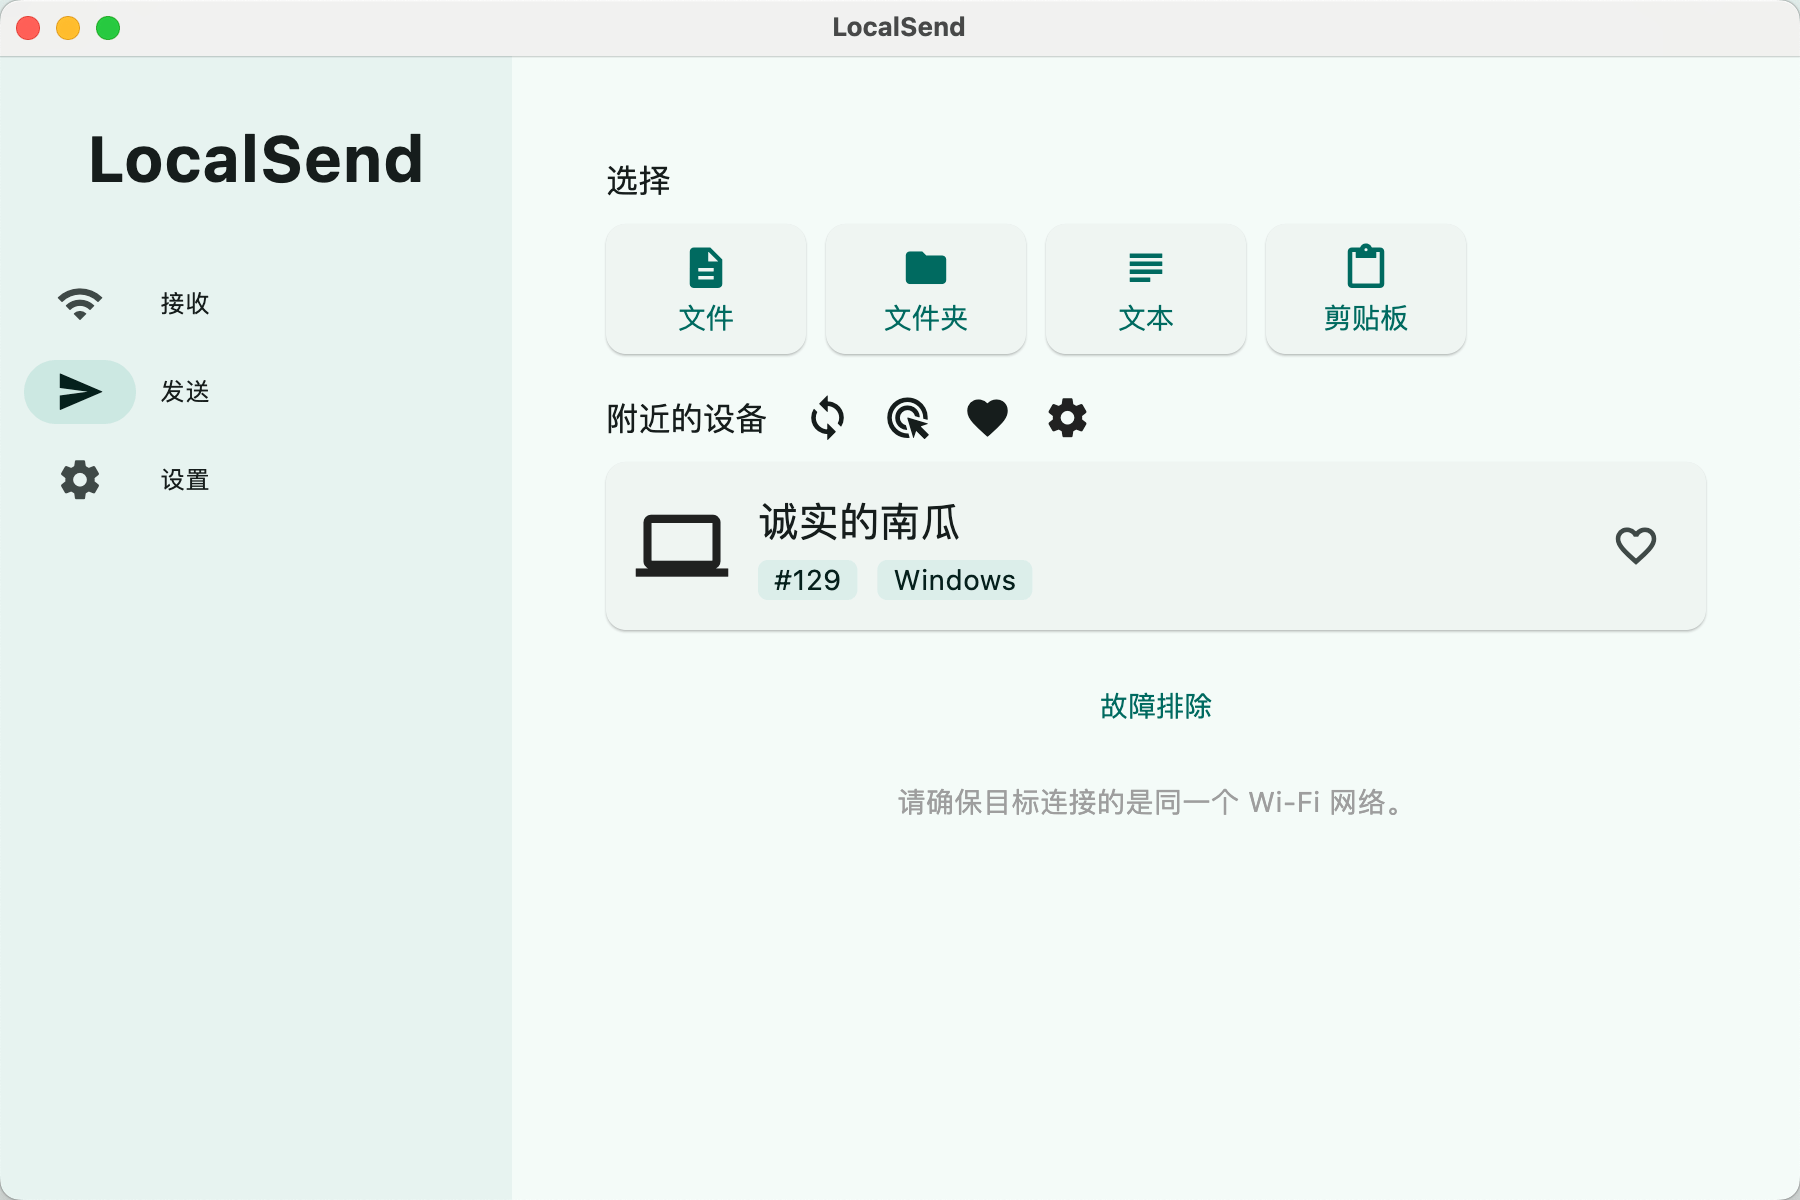Choose the 文本 (Text) button
The image size is (1800, 1200).
1146,289
